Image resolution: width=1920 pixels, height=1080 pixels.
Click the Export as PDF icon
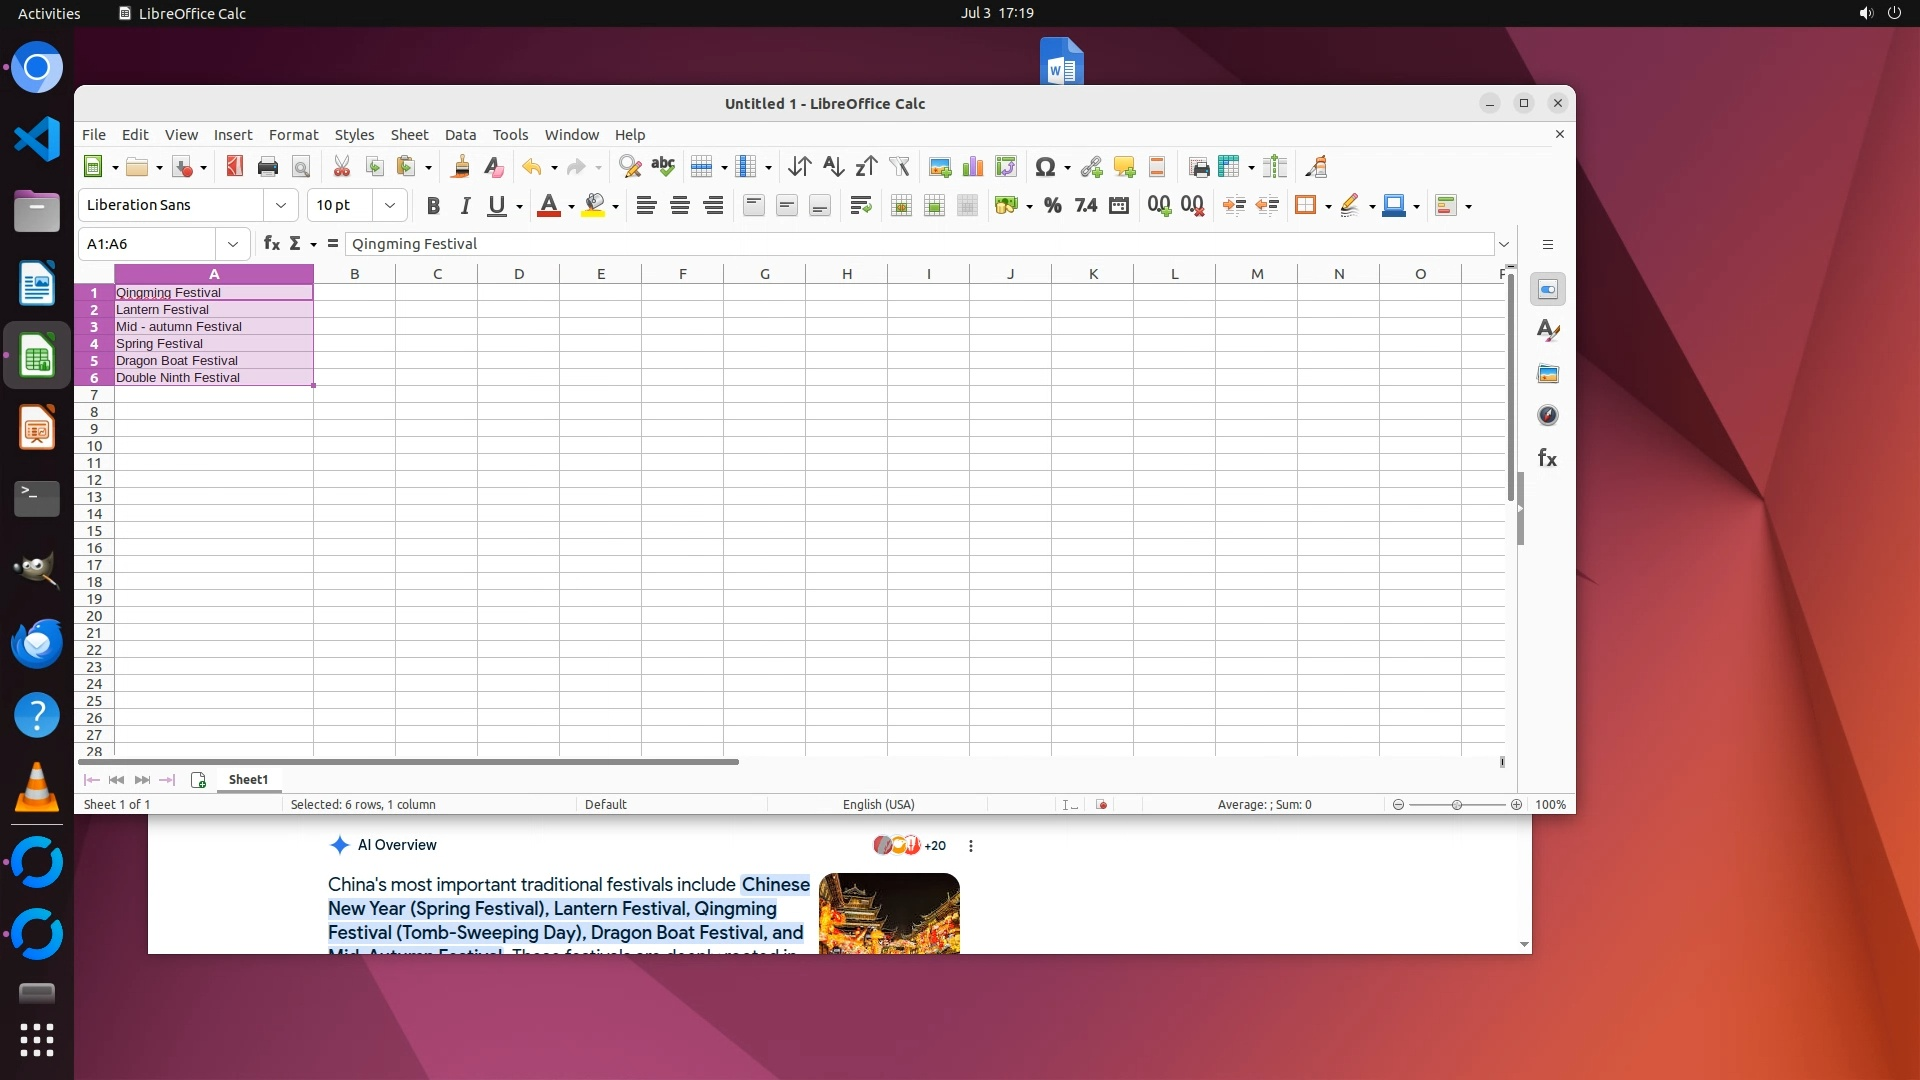(x=234, y=167)
